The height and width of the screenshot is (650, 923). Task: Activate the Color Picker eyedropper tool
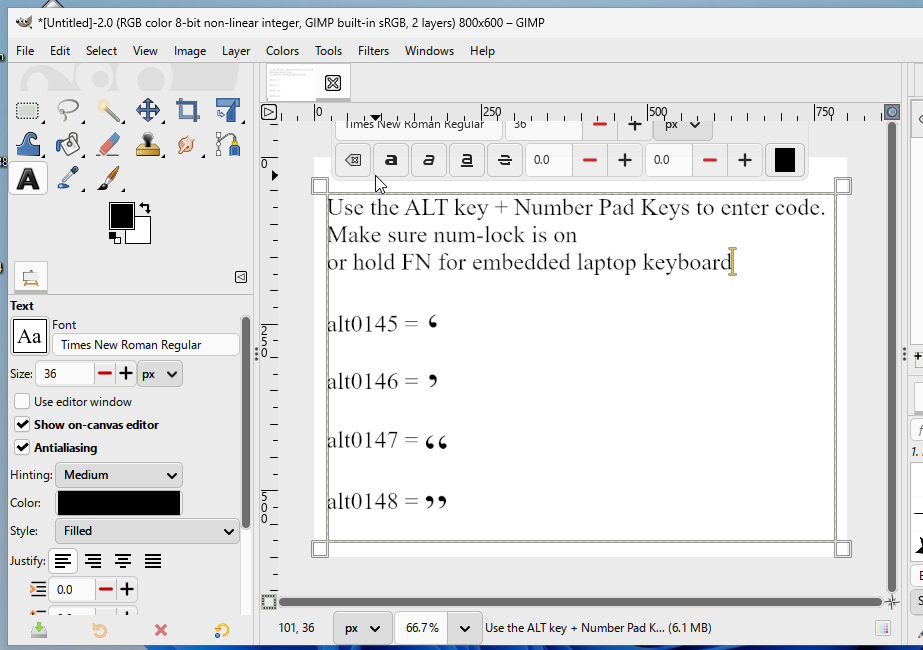point(68,178)
